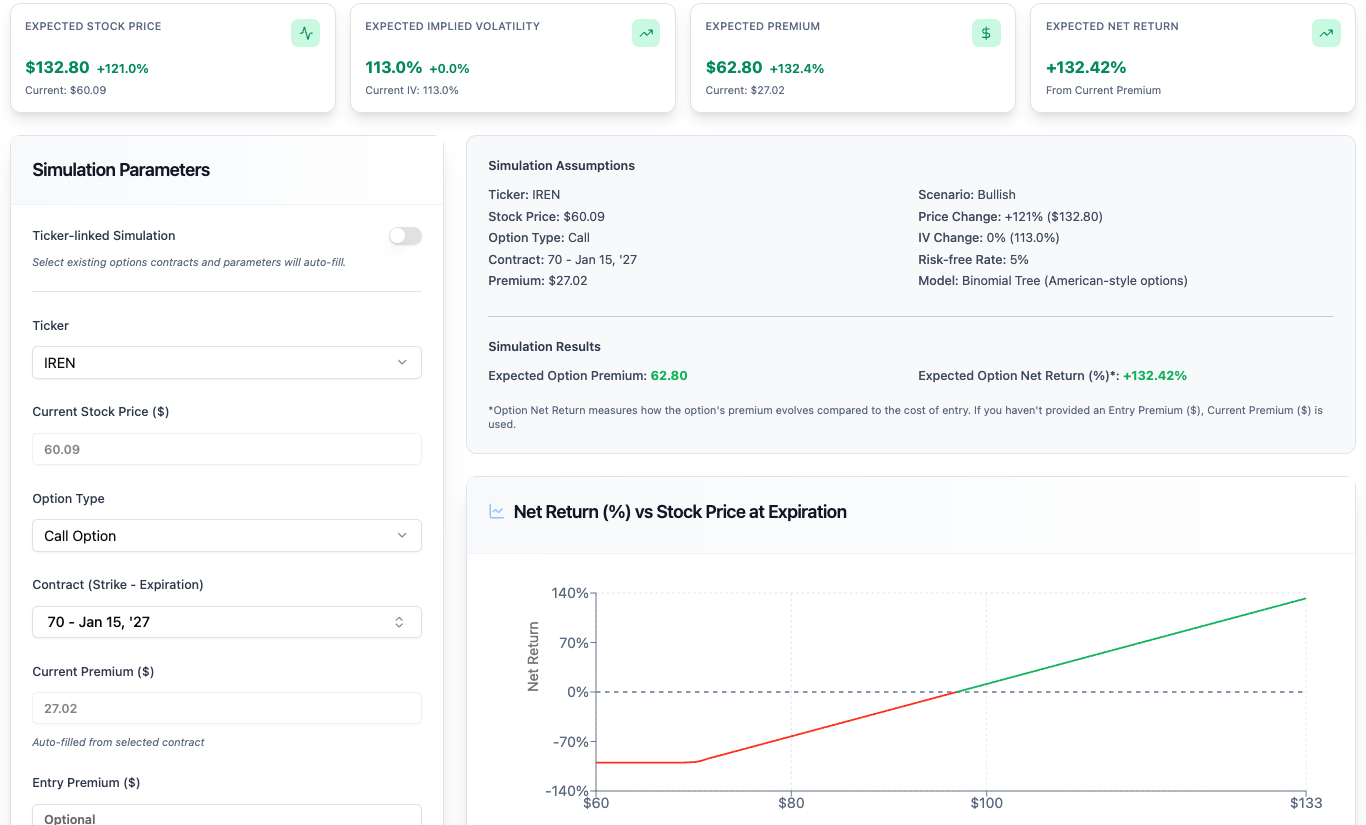Click the +132.42% Expected Option Net Return value

tap(1154, 376)
